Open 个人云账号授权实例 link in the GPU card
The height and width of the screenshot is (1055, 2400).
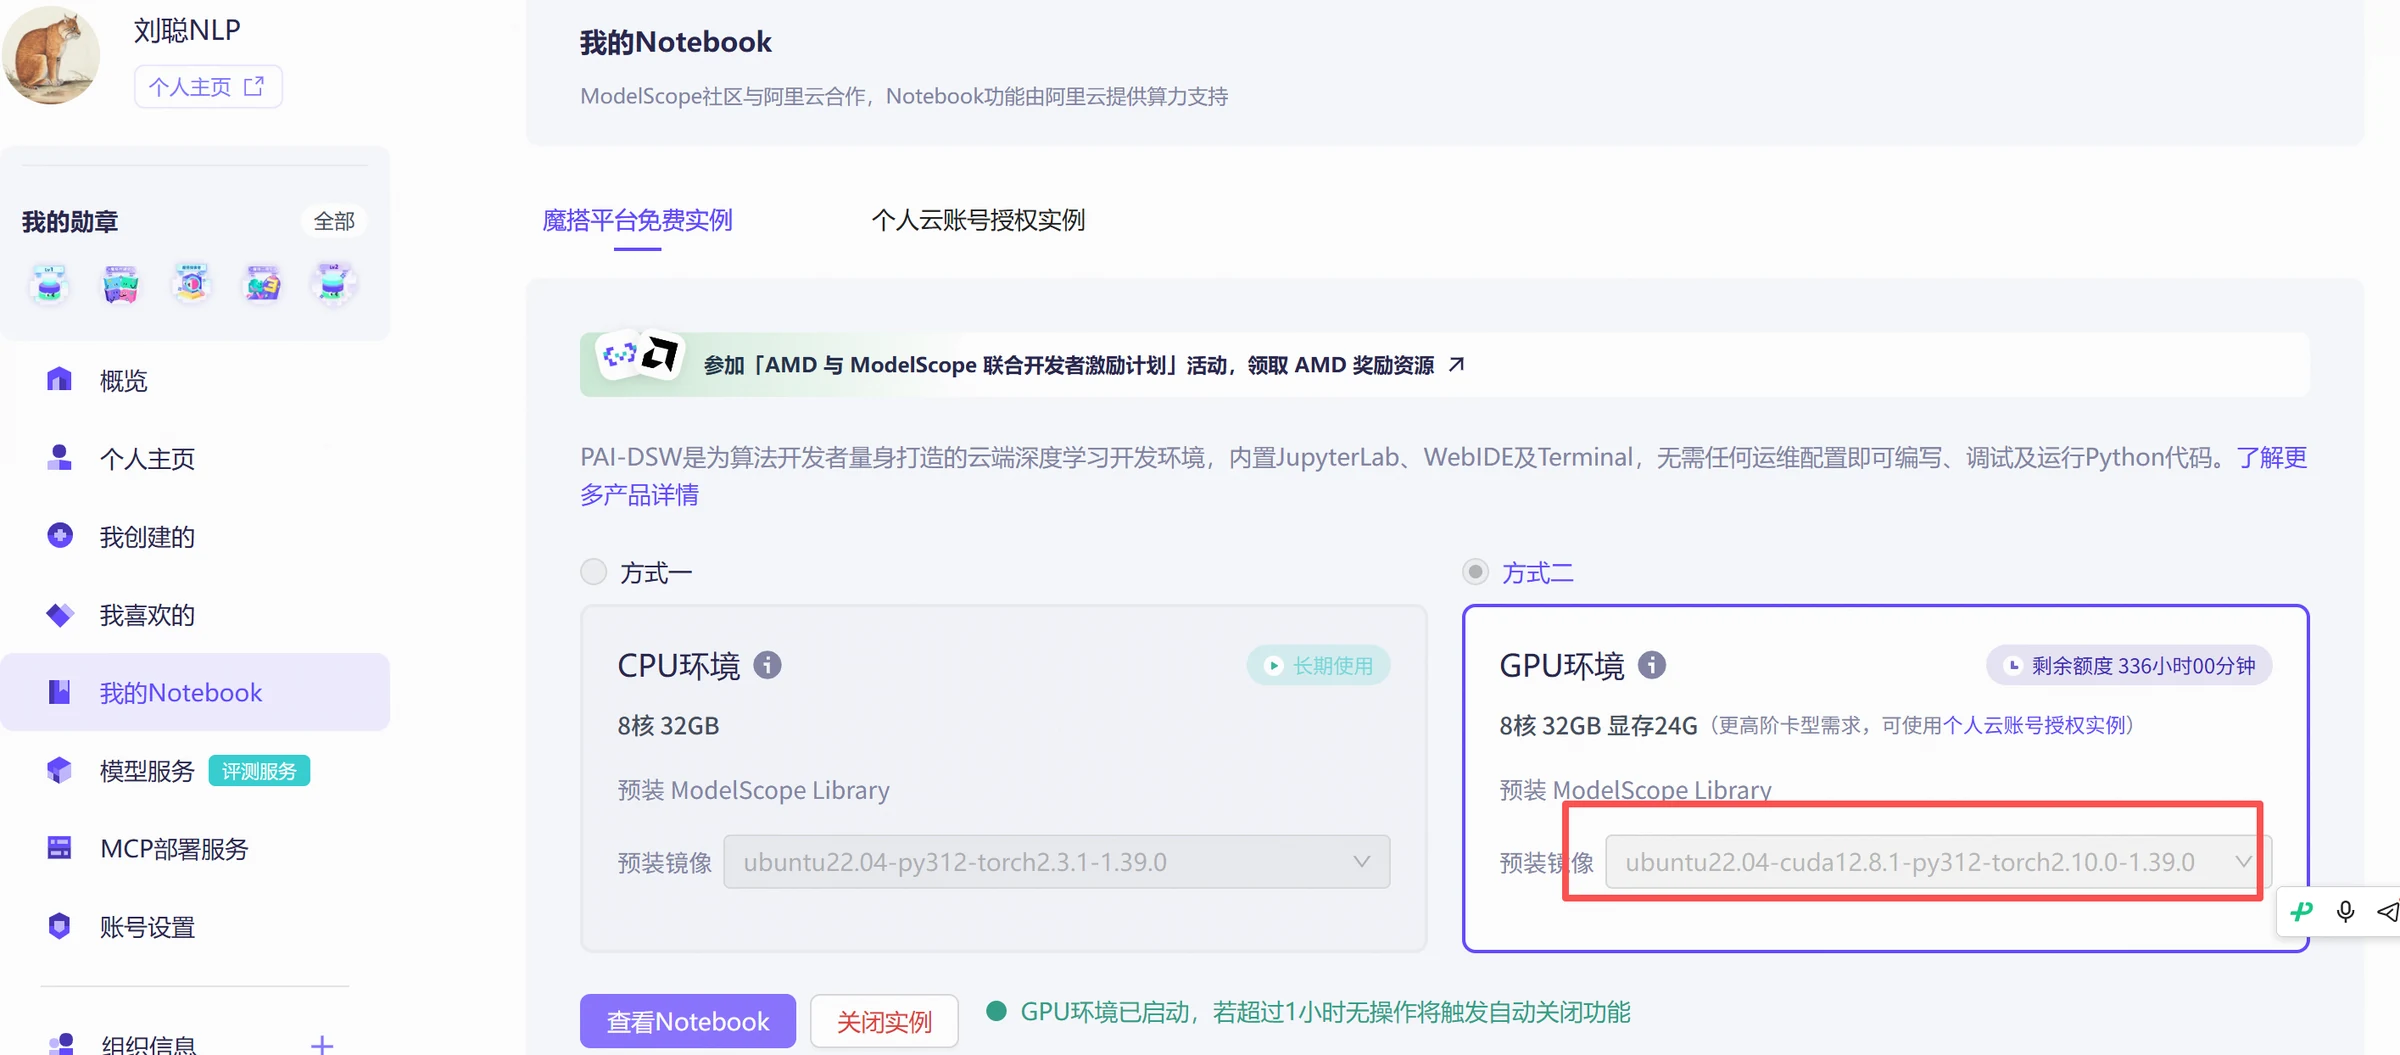(2033, 725)
